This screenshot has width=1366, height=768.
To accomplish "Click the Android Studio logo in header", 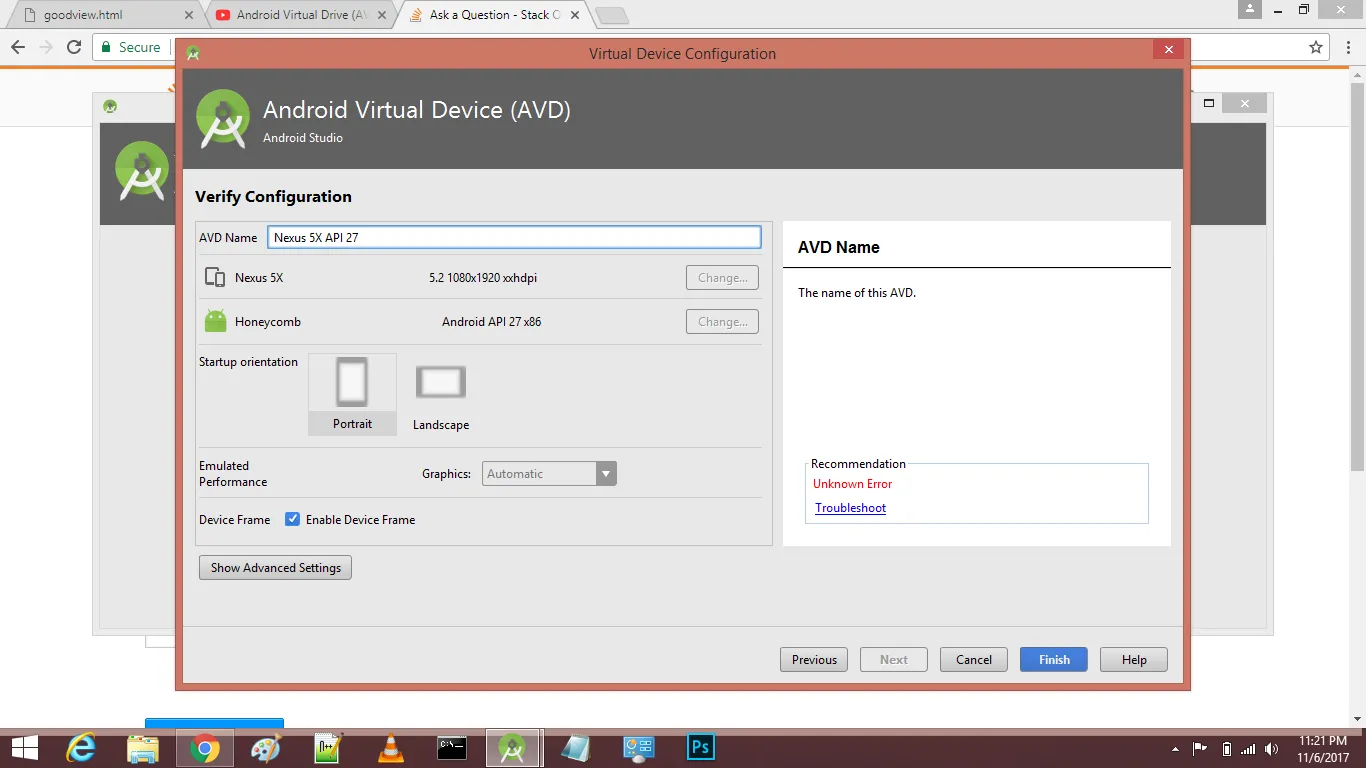I will click(222, 119).
